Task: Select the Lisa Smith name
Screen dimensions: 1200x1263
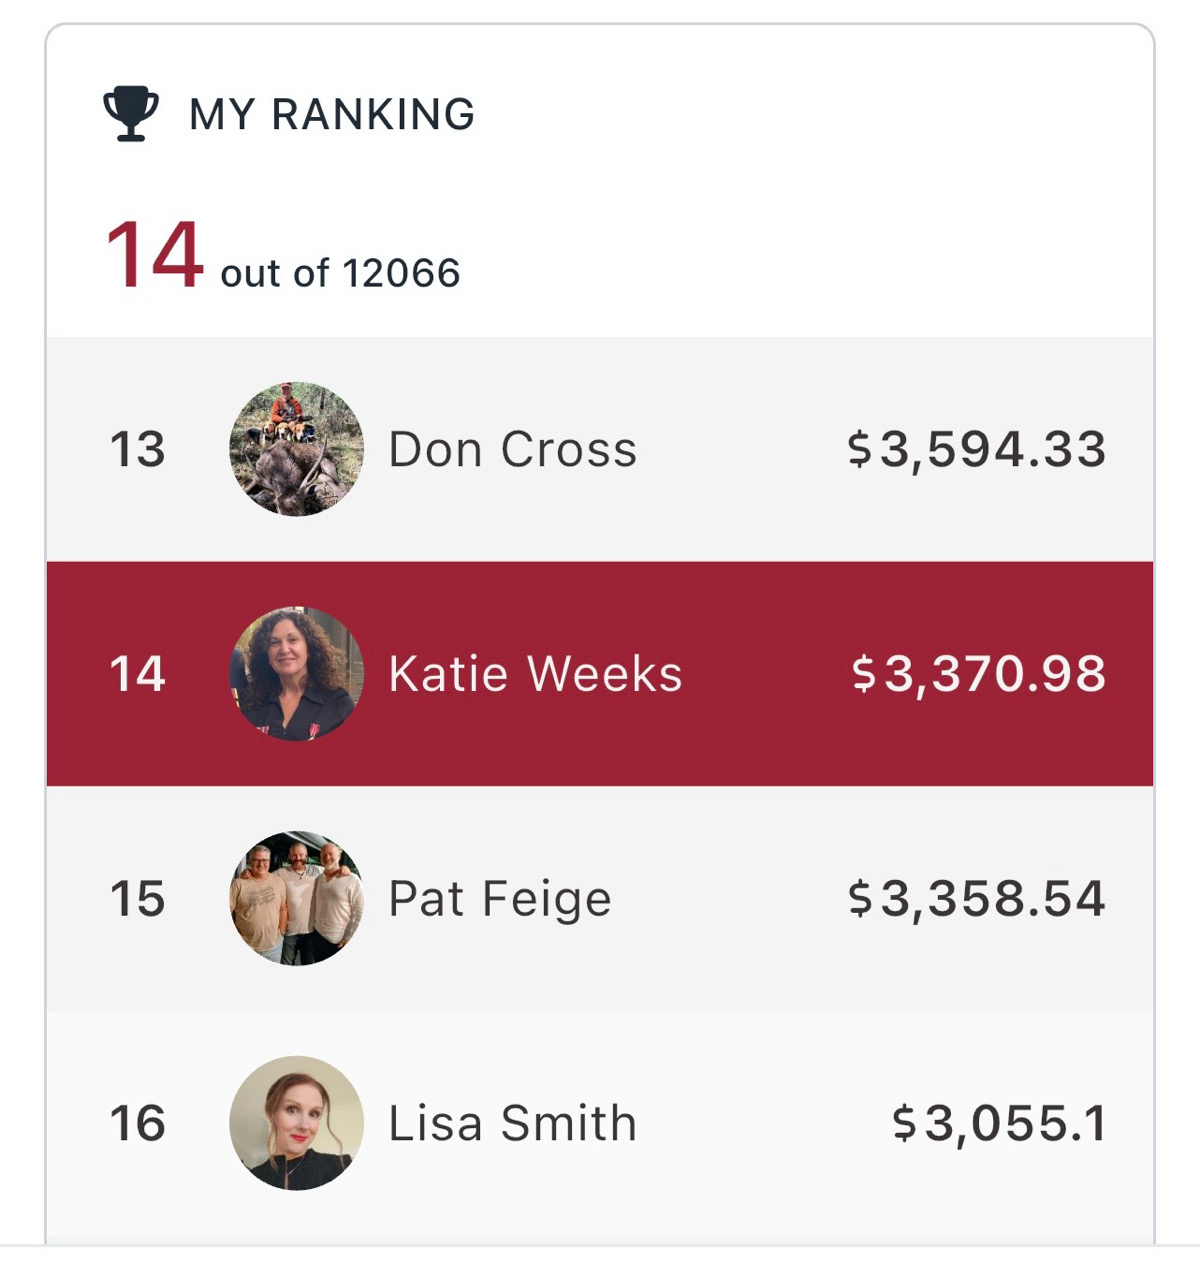Action: pyautogui.click(x=512, y=1123)
